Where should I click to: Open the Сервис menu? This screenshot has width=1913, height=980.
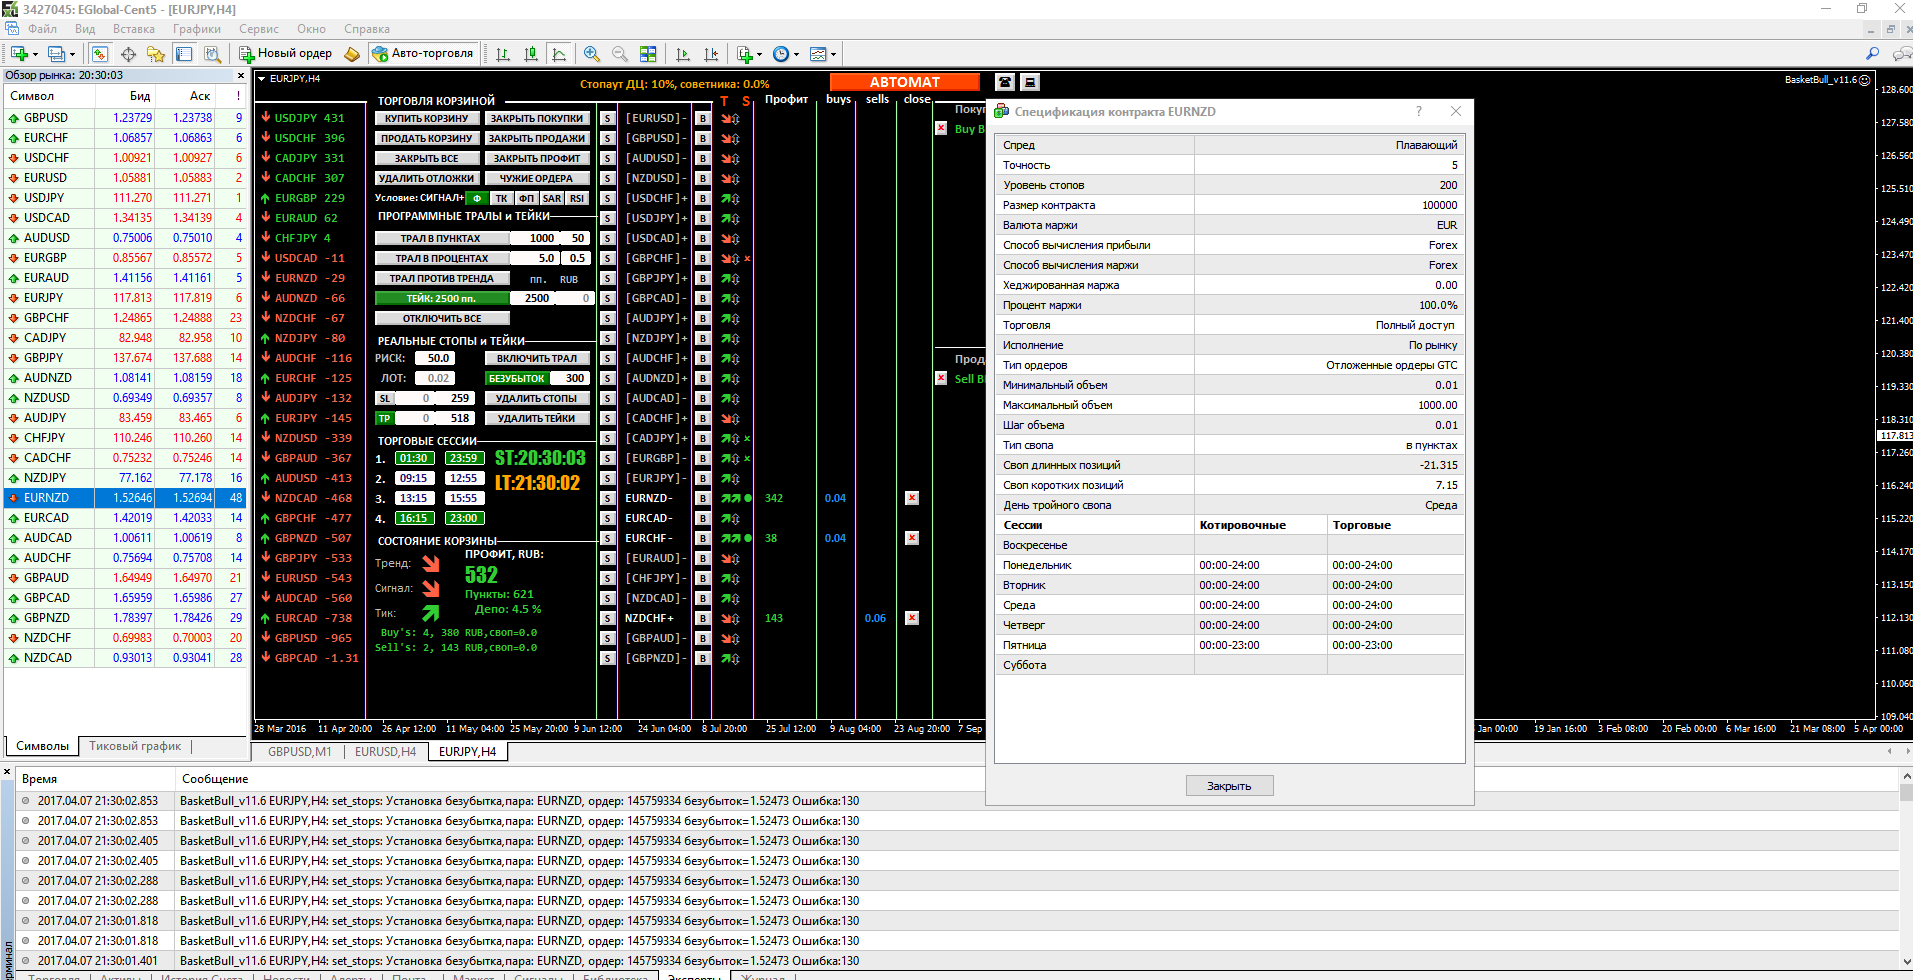[x=258, y=29]
